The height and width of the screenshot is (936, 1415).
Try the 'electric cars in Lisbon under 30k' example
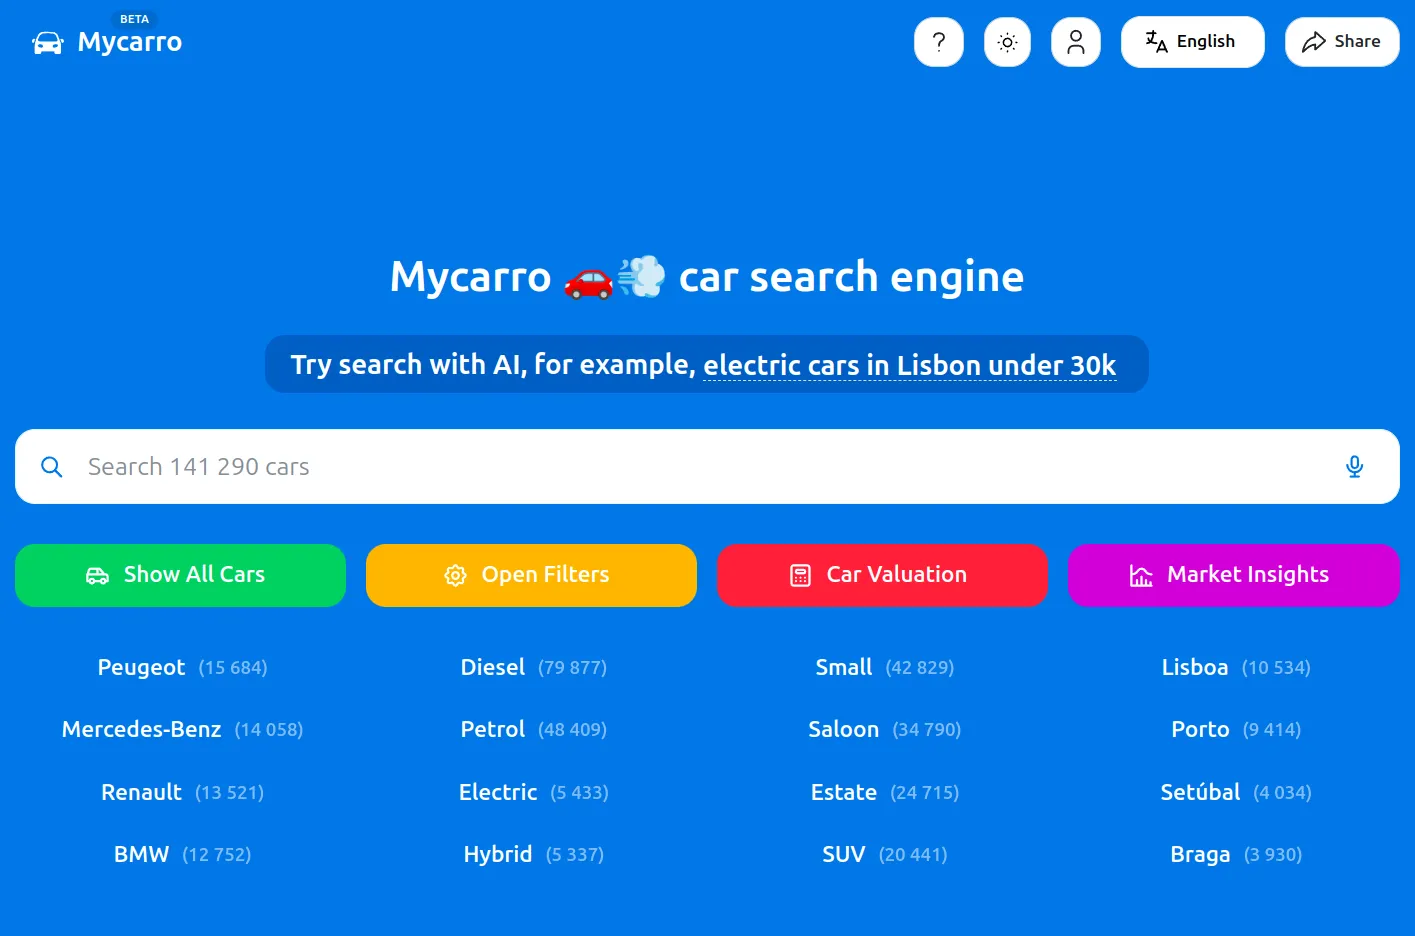[x=909, y=365]
